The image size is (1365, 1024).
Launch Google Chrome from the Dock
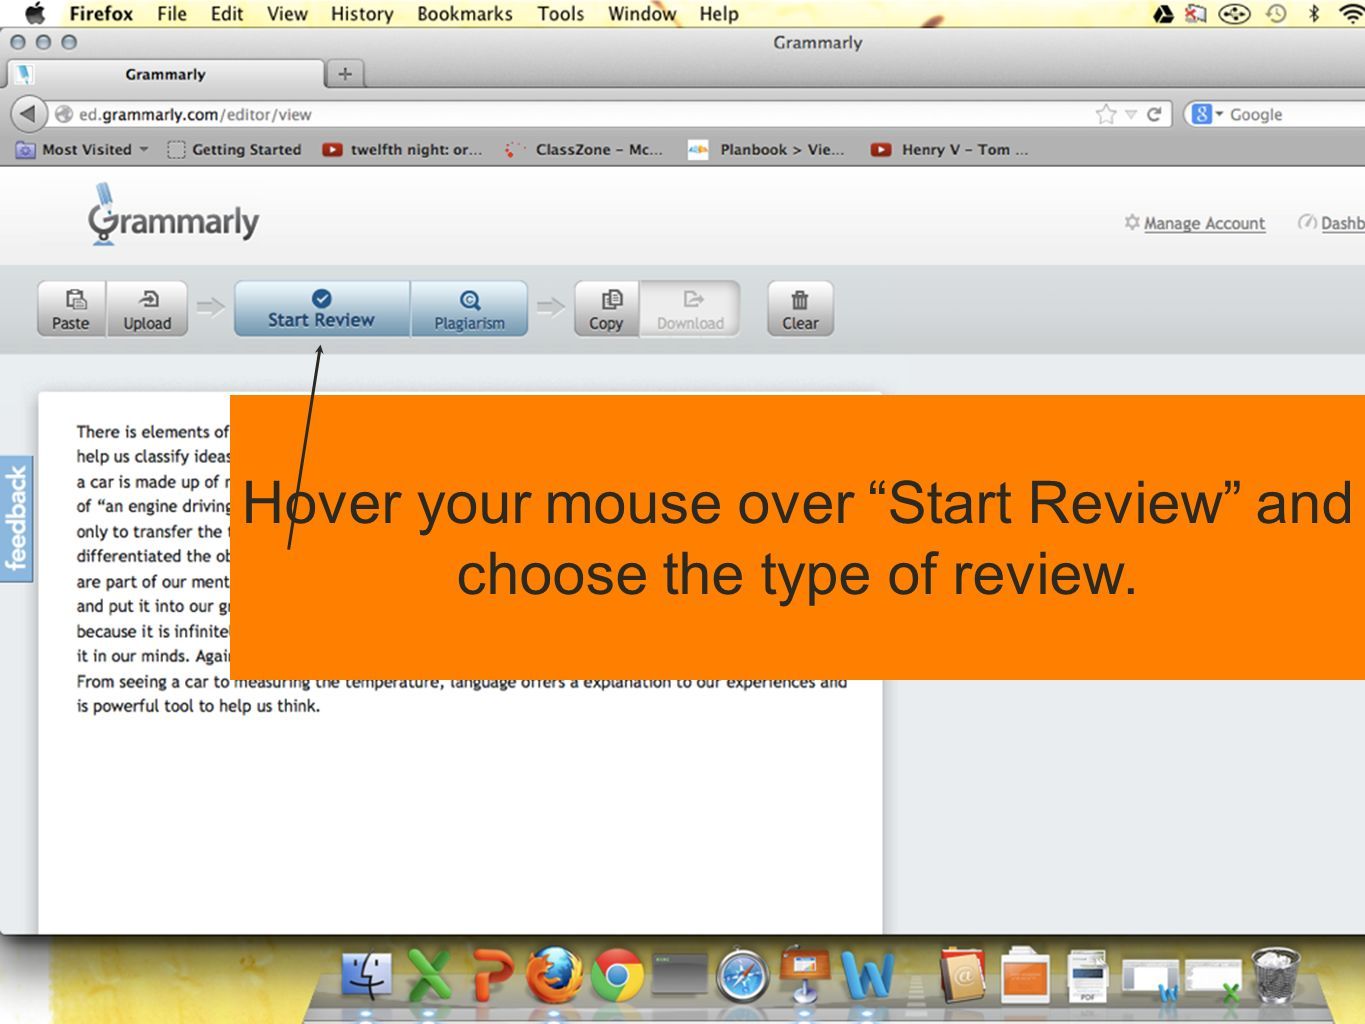tap(617, 975)
